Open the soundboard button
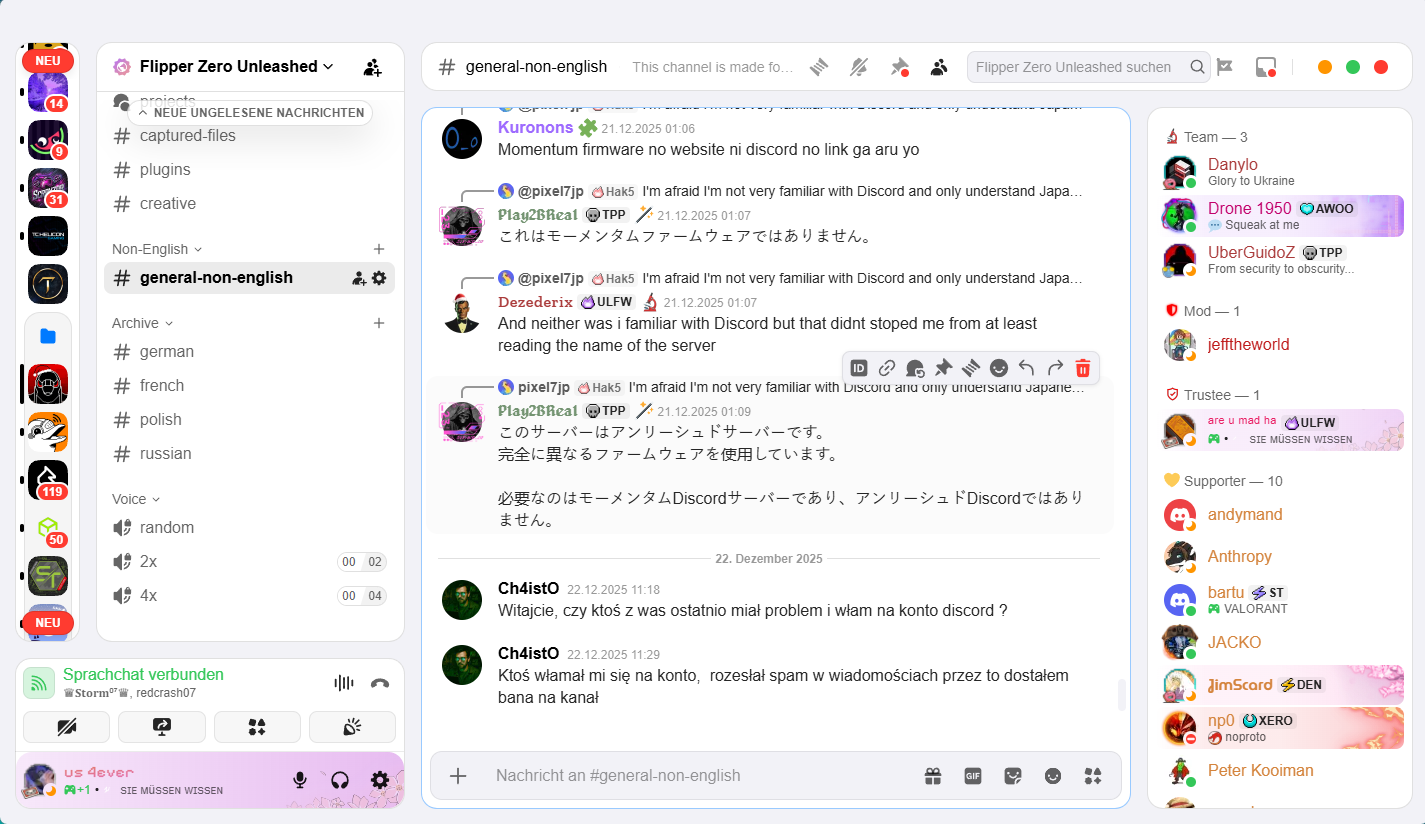 [352, 727]
